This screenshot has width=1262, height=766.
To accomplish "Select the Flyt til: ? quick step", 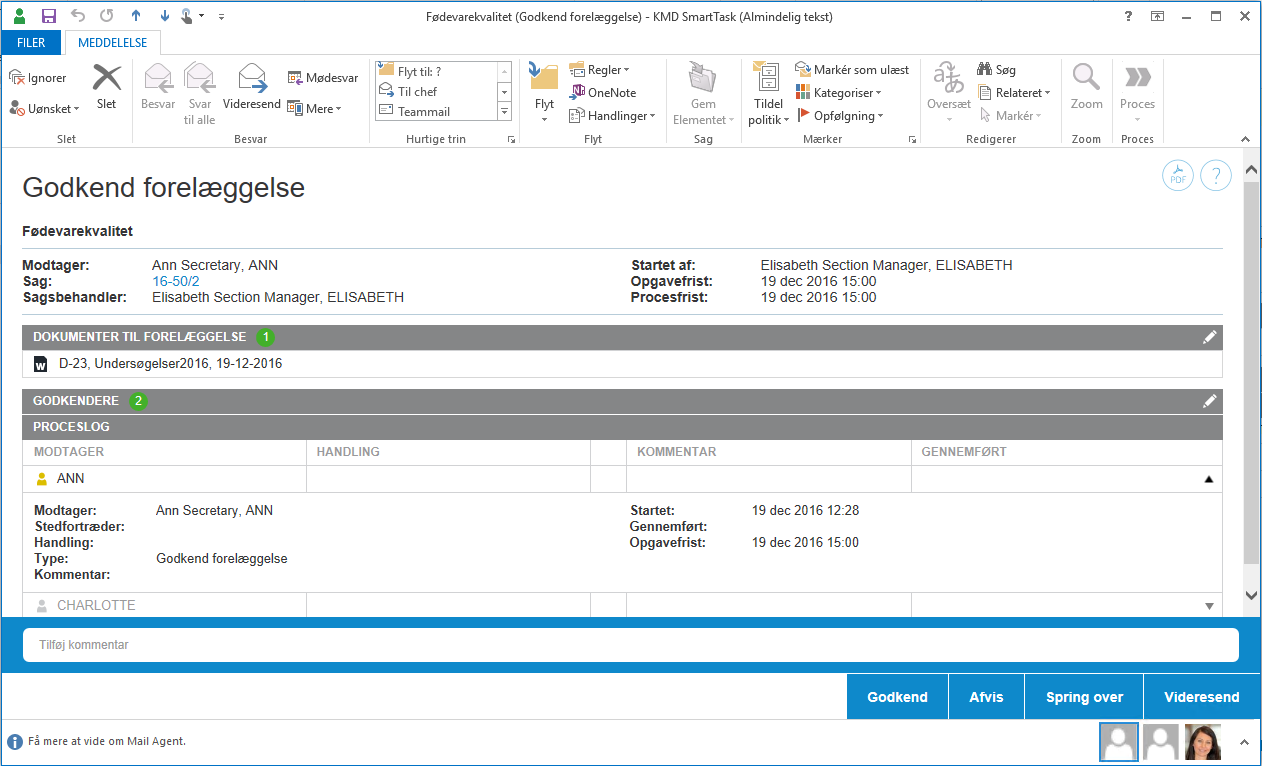I will 435,72.
